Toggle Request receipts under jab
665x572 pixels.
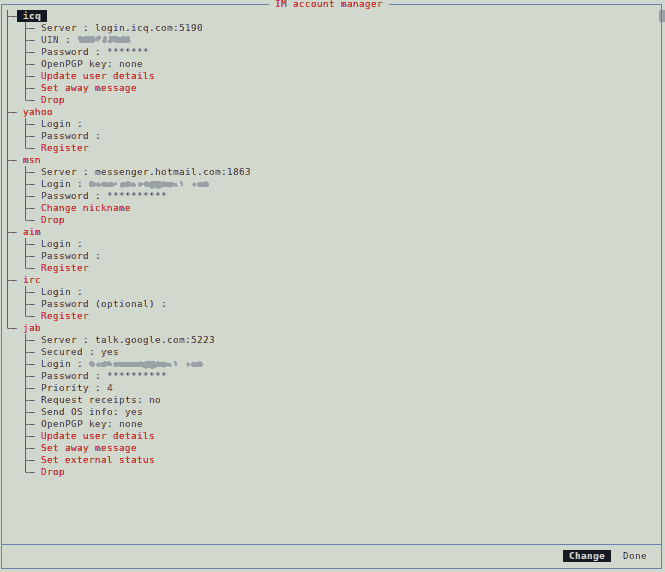(100, 400)
